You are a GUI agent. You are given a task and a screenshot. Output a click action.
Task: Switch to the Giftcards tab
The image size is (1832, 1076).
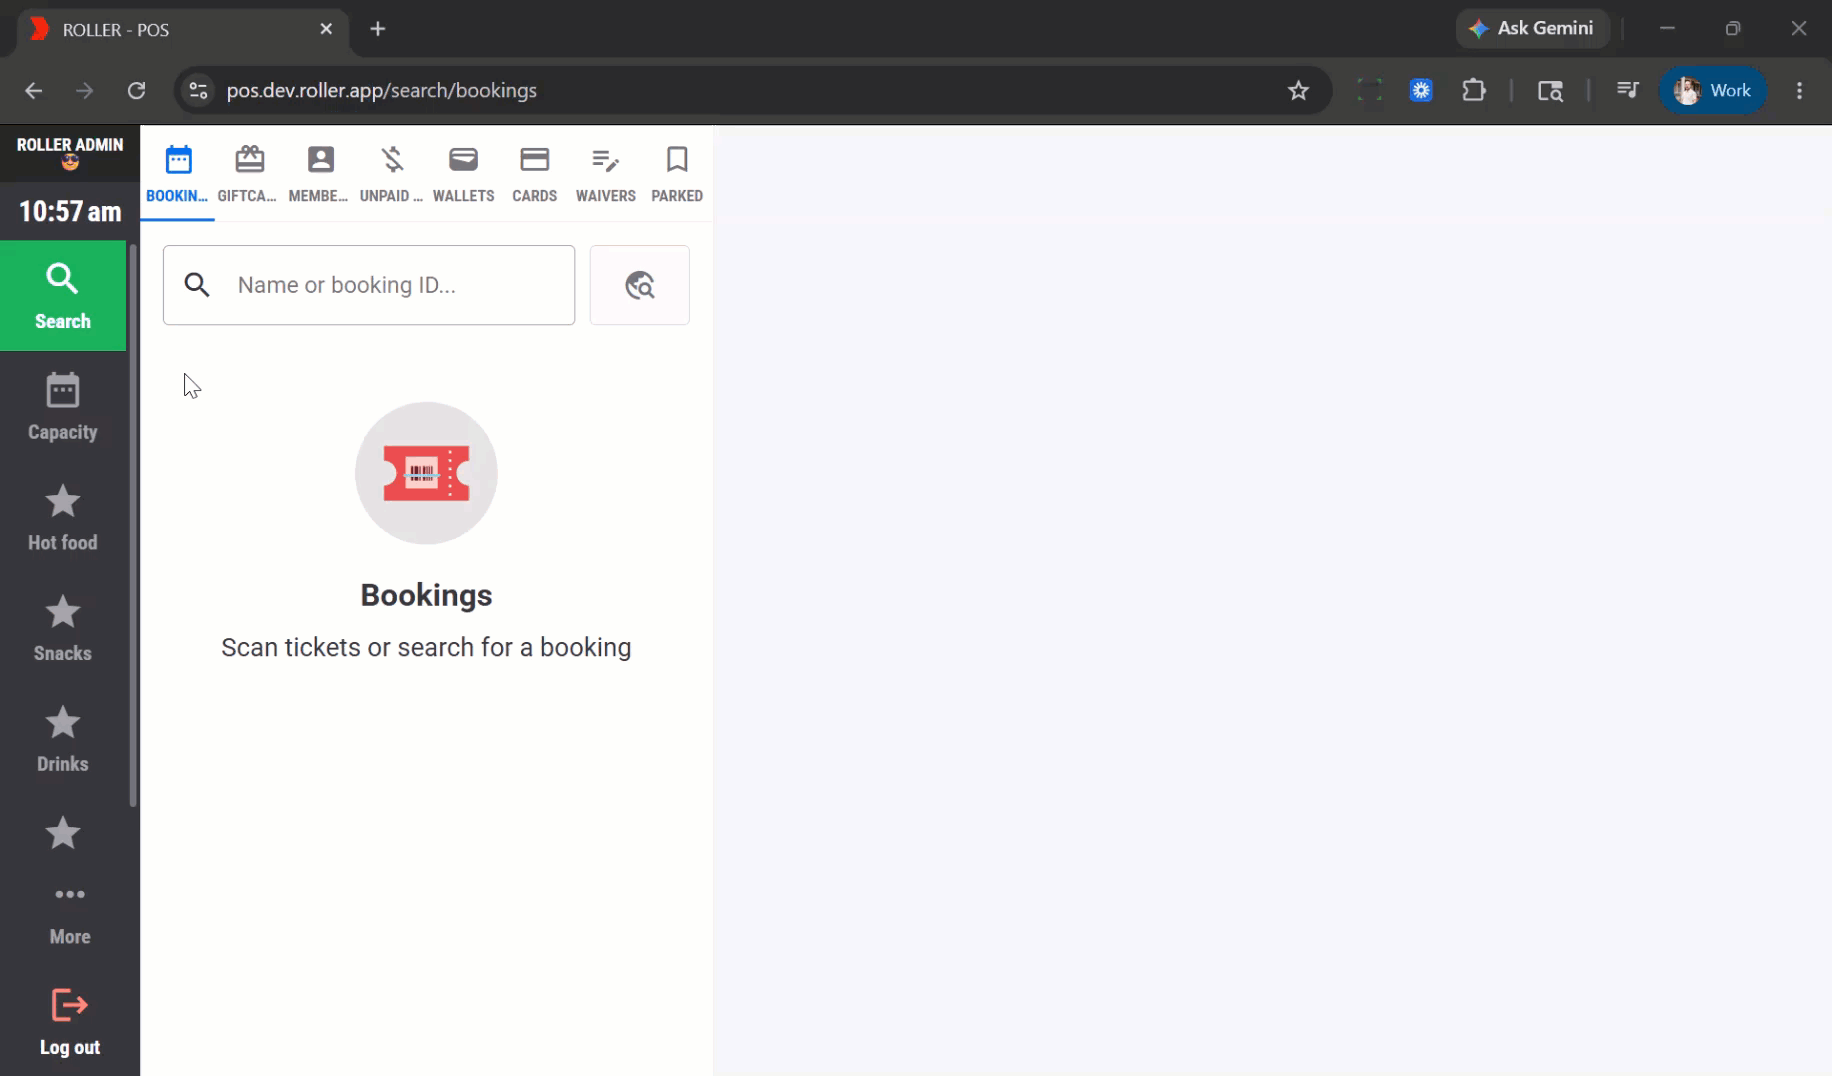248,174
